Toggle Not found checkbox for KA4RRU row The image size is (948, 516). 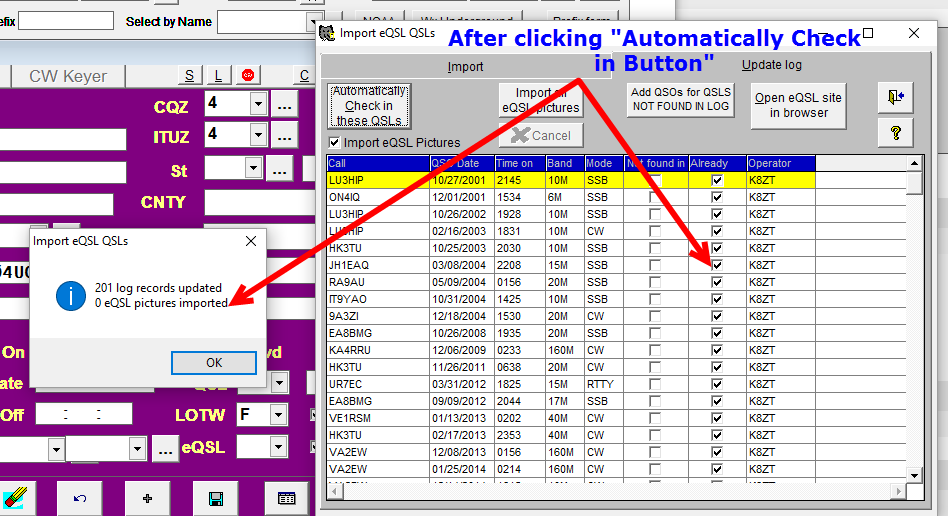[x=655, y=350]
